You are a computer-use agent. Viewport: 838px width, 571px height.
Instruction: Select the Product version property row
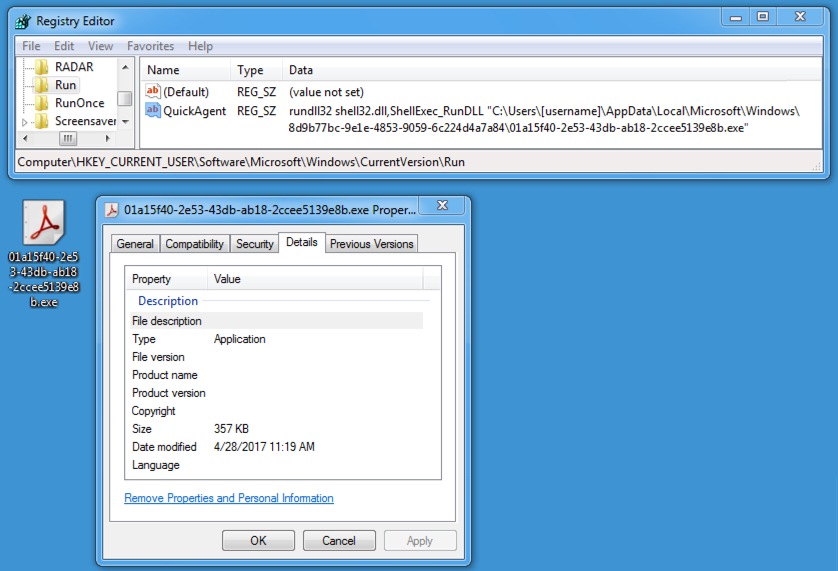point(276,393)
